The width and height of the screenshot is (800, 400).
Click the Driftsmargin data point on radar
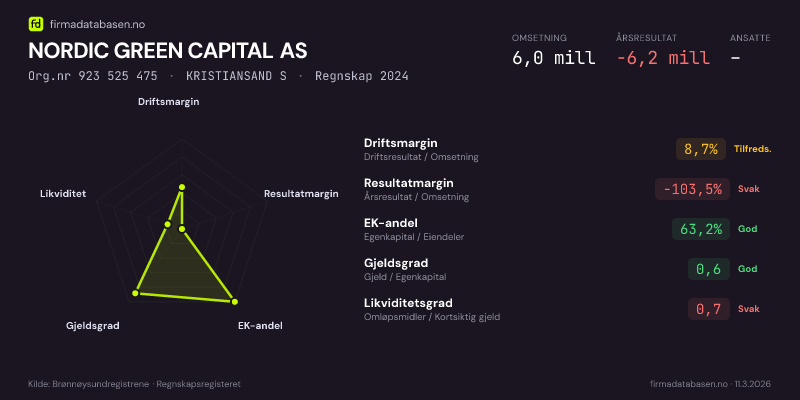pyautogui.click(x=182, y=187)
